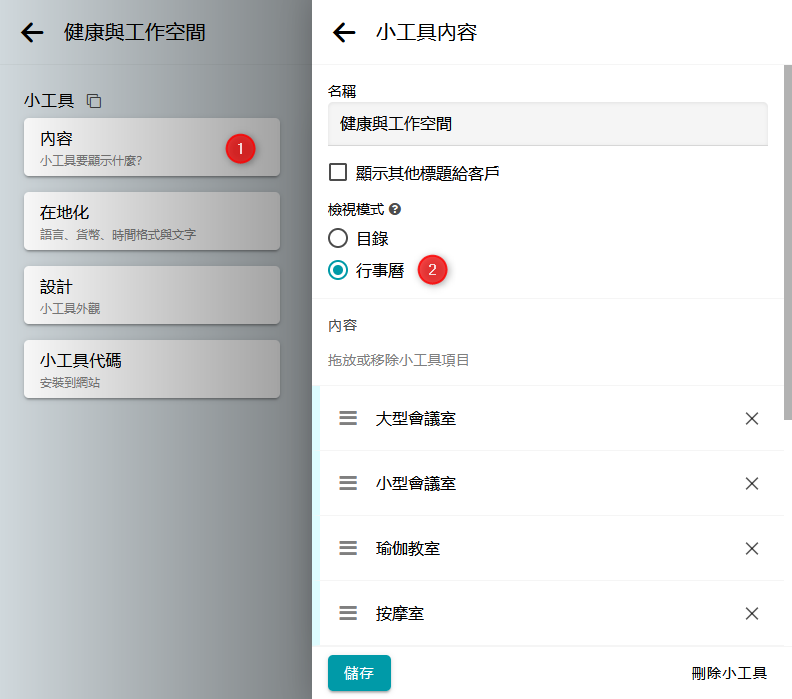792x699 pixels.
Task: Open the 在地化 settings section
Action: 151,222
